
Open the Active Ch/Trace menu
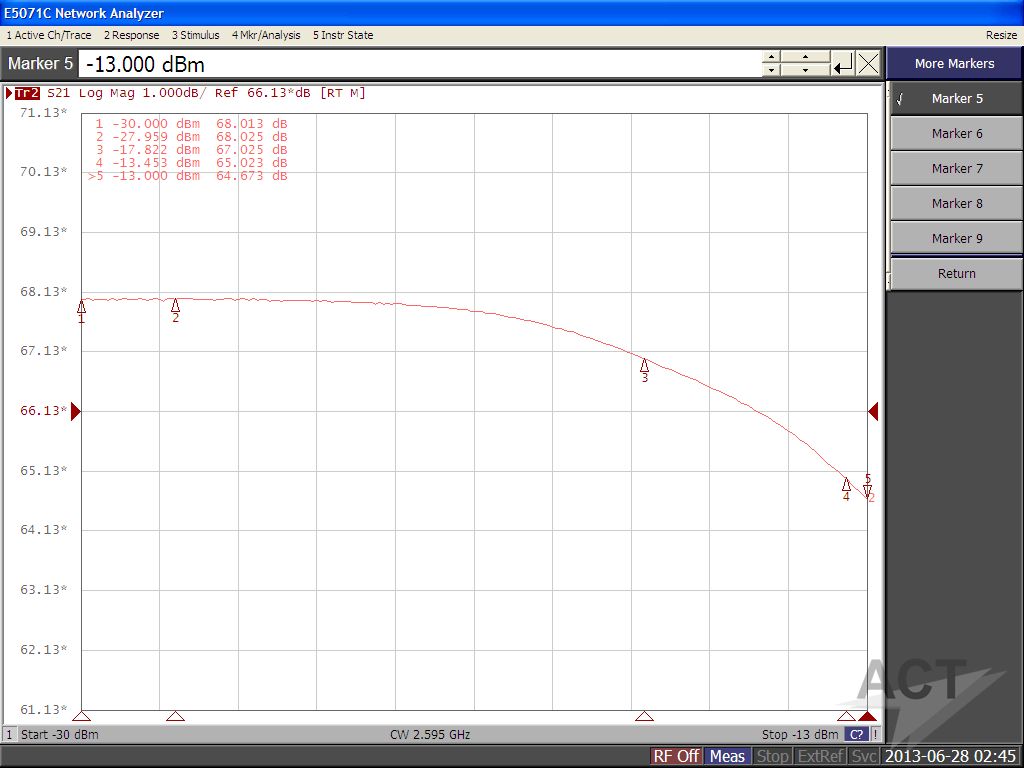pyautogui.click(x=49, y=35)
